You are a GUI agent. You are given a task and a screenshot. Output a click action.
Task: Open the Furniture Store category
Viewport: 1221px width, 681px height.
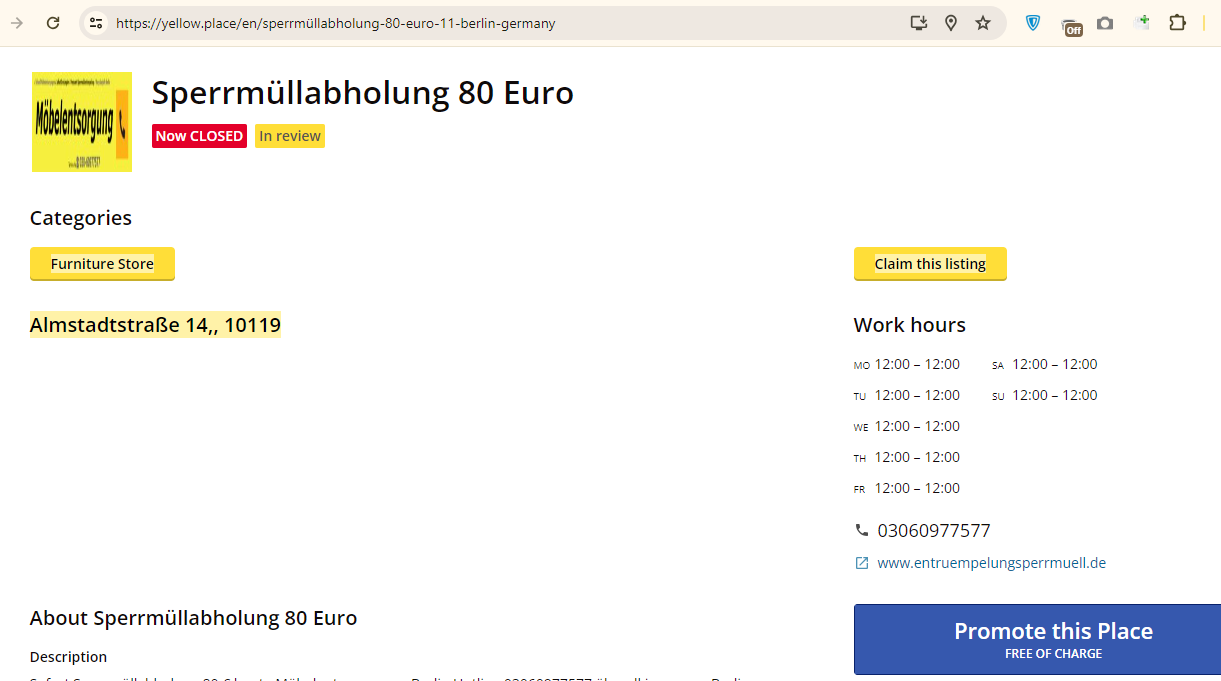(102, 264)
